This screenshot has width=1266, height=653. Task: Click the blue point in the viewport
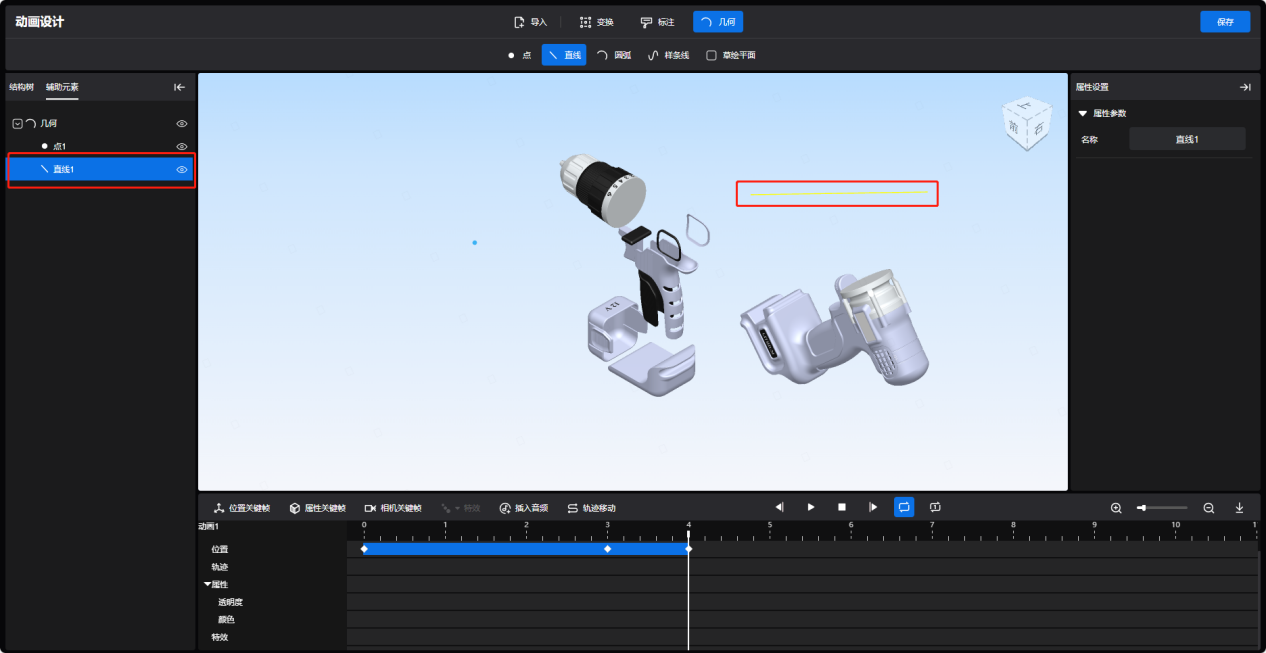pyautogui.click(x=474, y=242)
